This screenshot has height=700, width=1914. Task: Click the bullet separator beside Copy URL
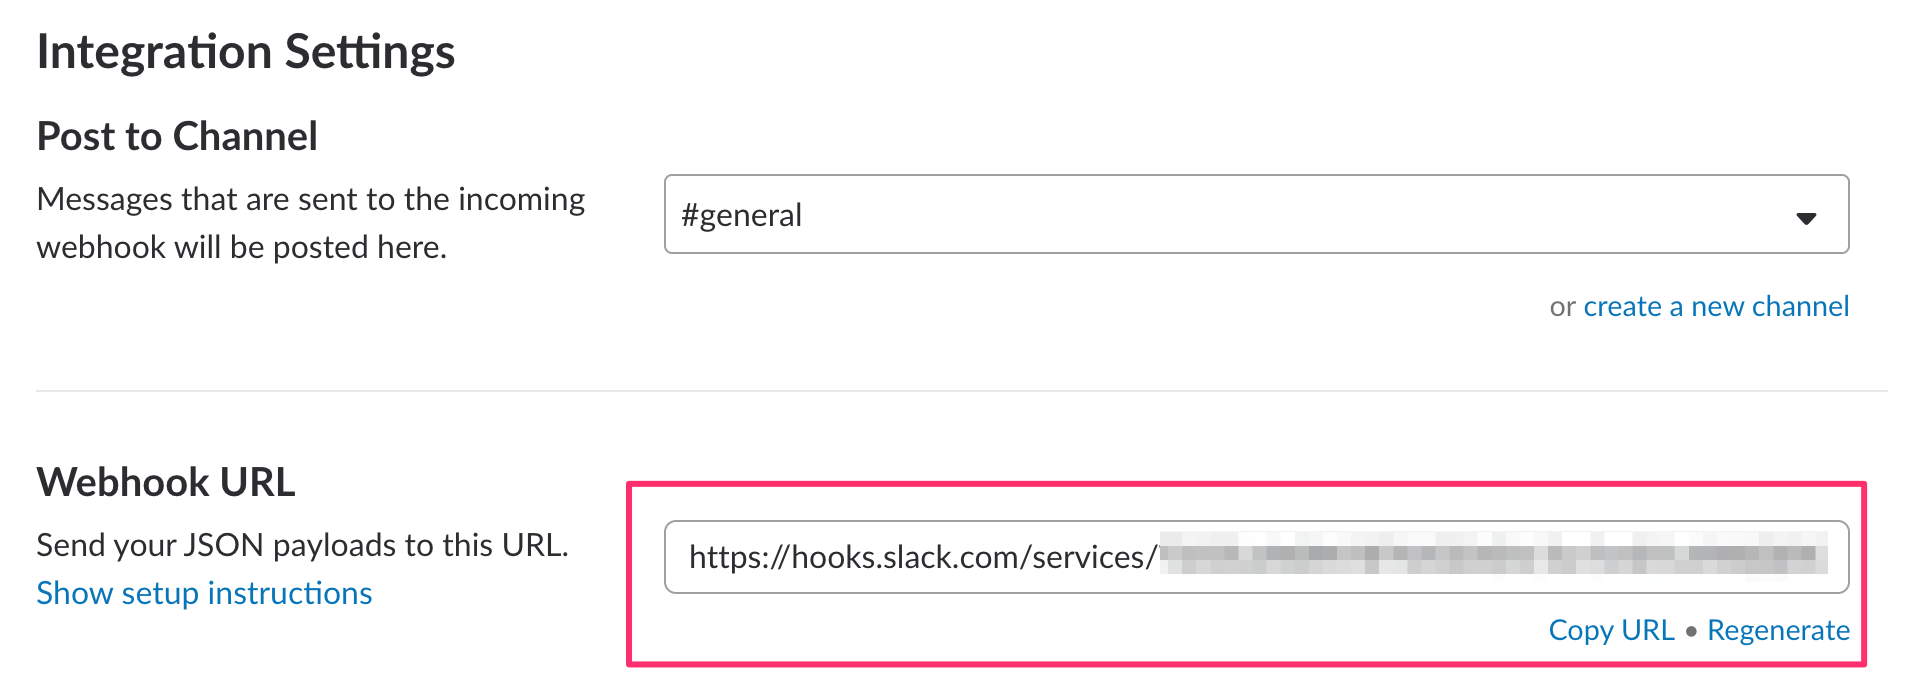[x=1691, y=631]
